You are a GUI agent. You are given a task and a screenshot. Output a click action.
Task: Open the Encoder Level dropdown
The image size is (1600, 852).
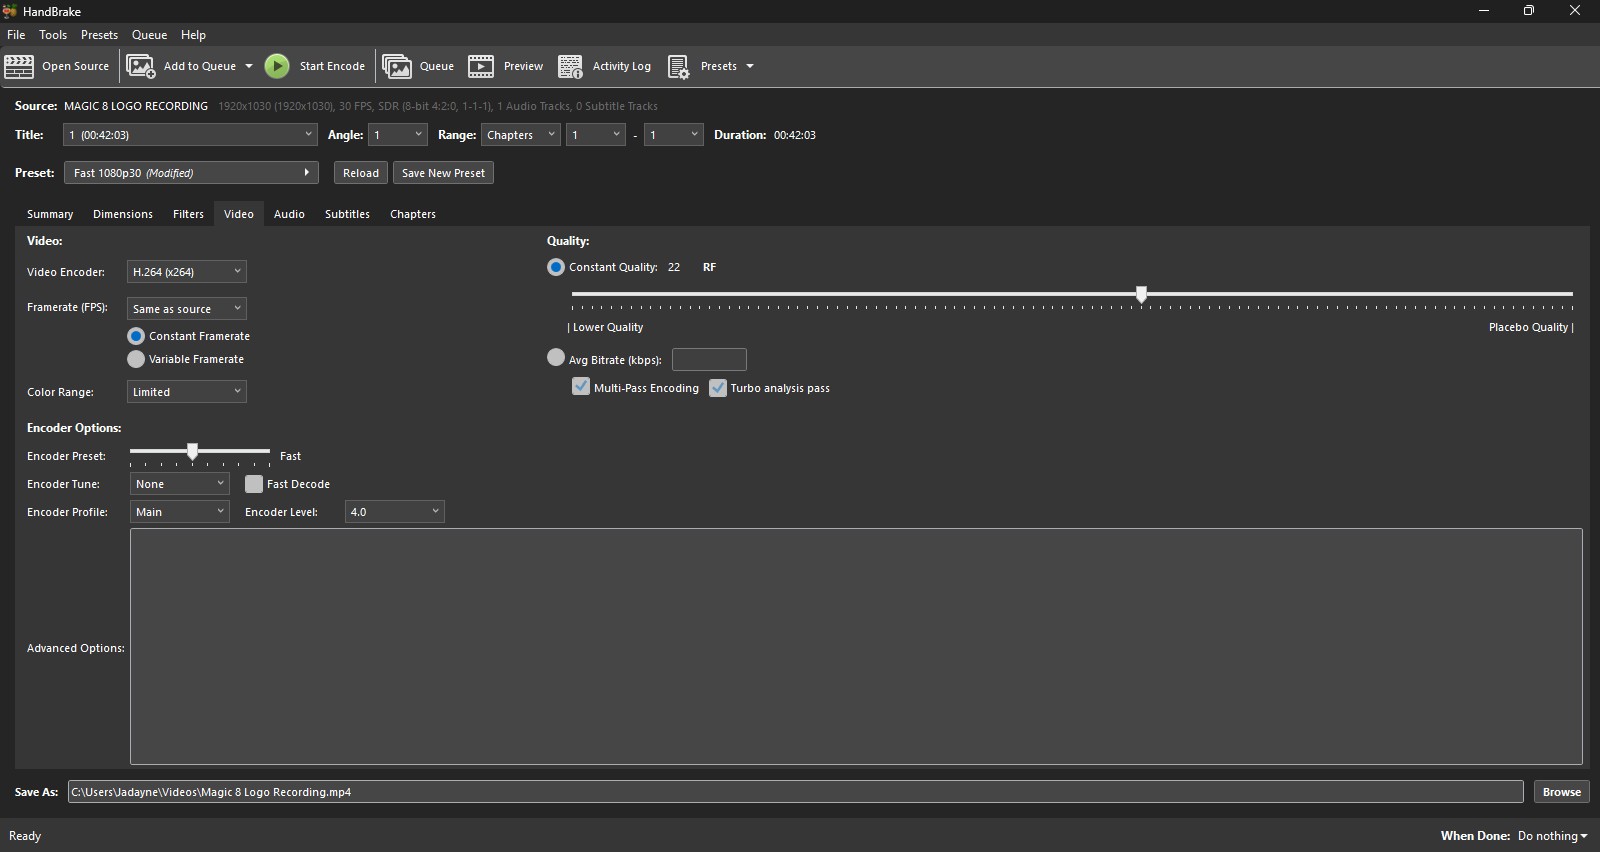395,512
